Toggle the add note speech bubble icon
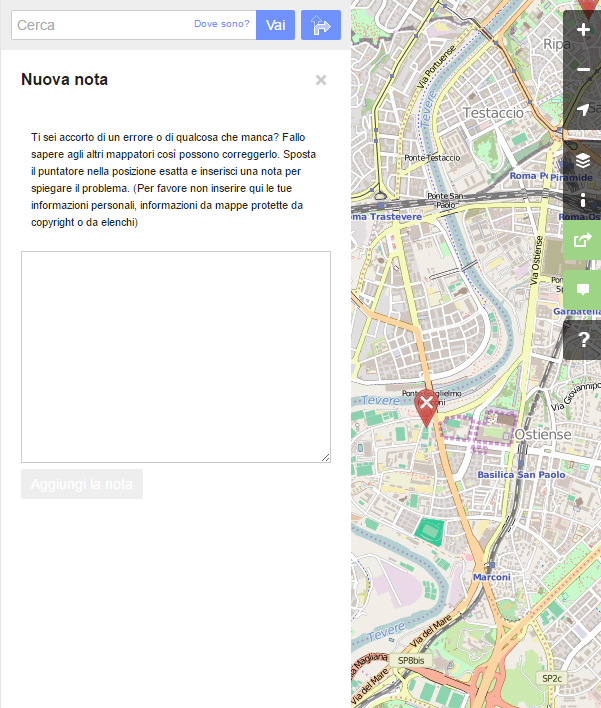The width and height of the screenshot is (601, 708). click(583, 289)
